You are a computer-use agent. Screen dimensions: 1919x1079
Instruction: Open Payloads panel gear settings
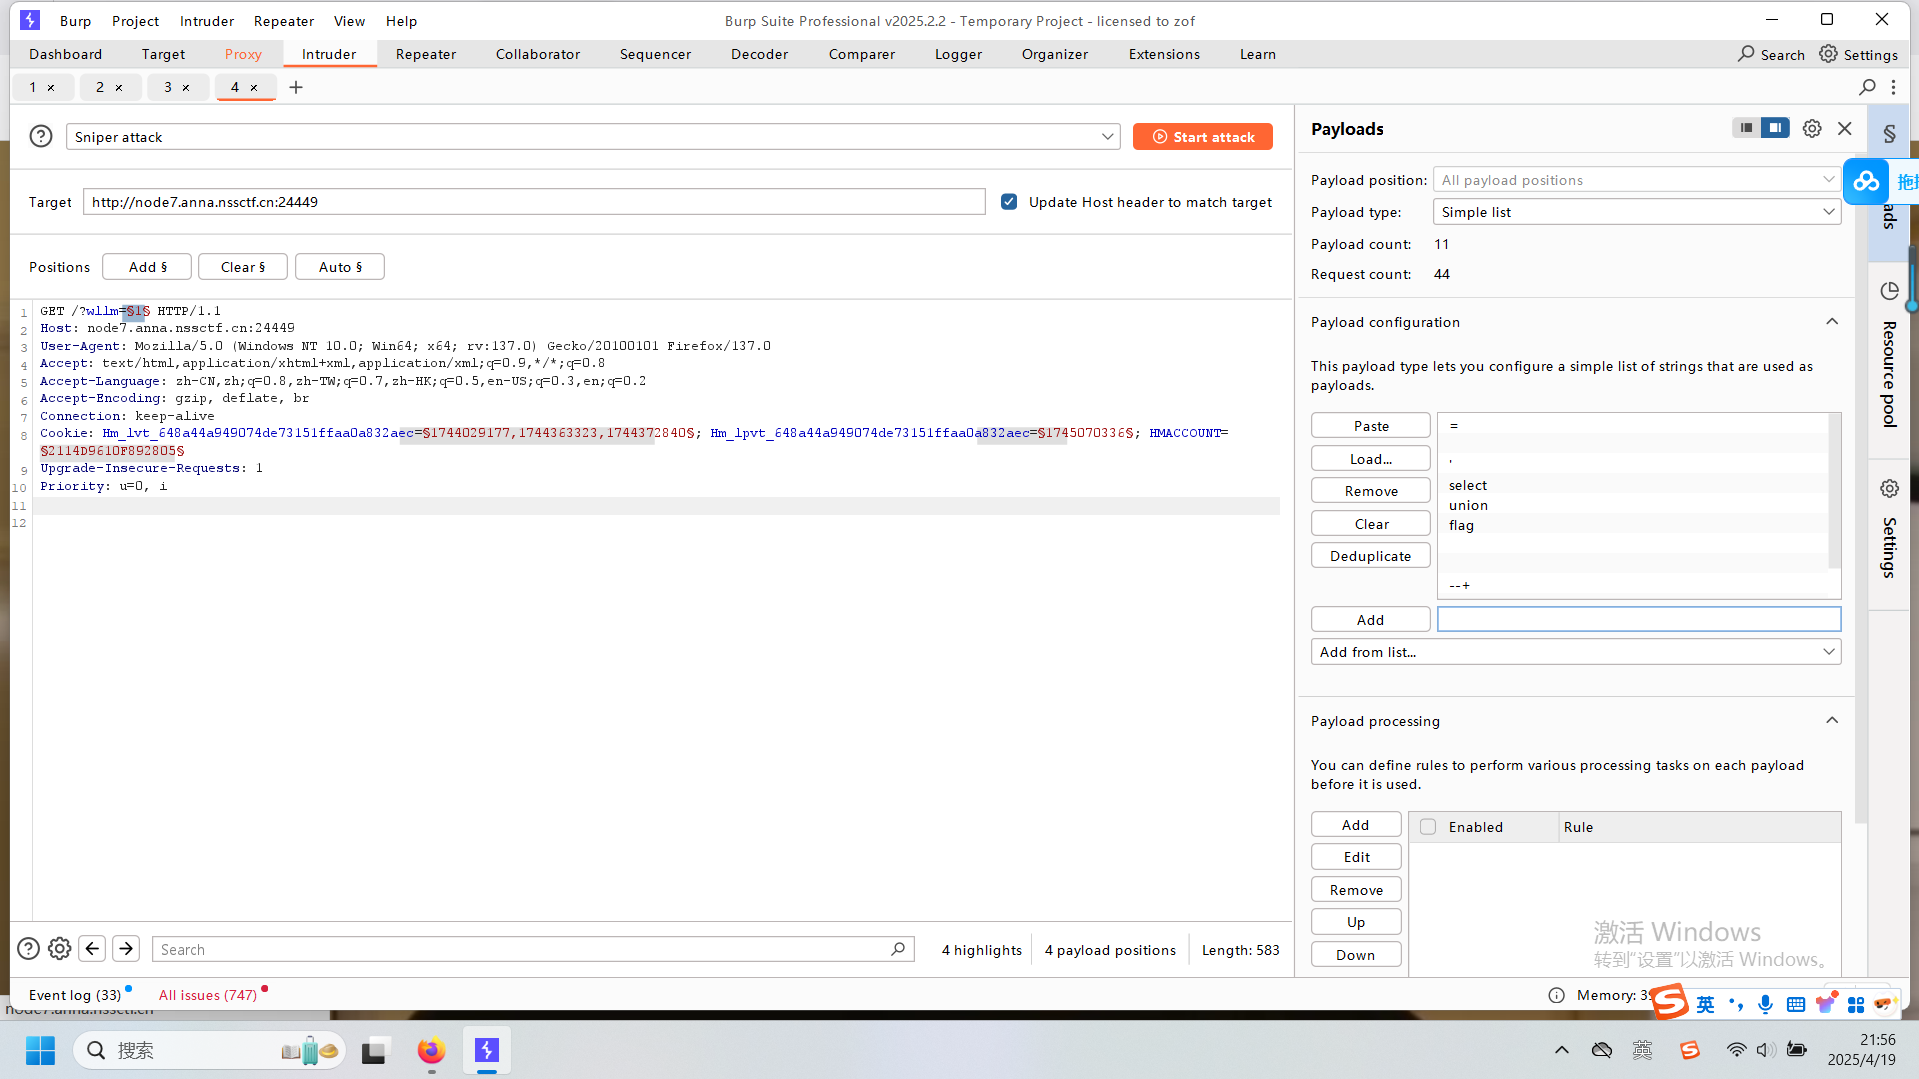coord(1812,128)
